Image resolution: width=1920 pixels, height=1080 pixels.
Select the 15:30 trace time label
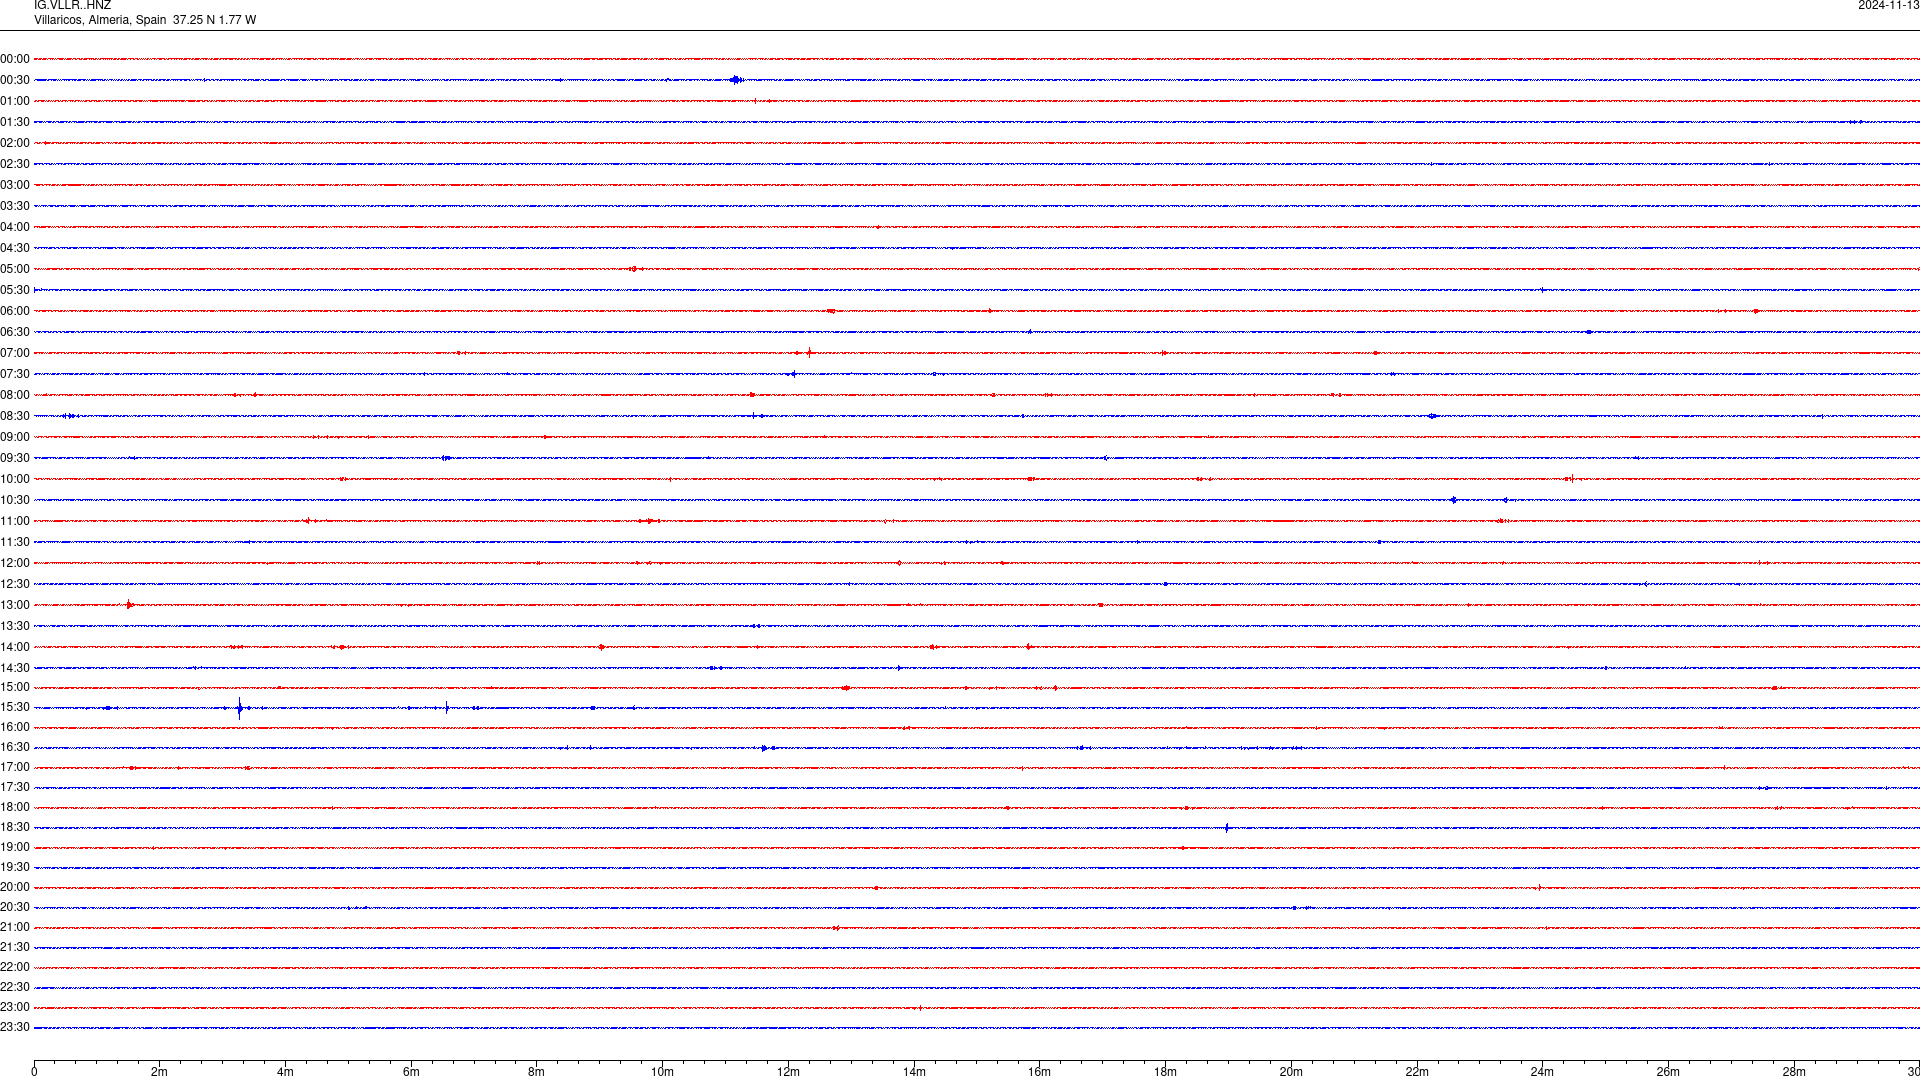coord(15,707)
